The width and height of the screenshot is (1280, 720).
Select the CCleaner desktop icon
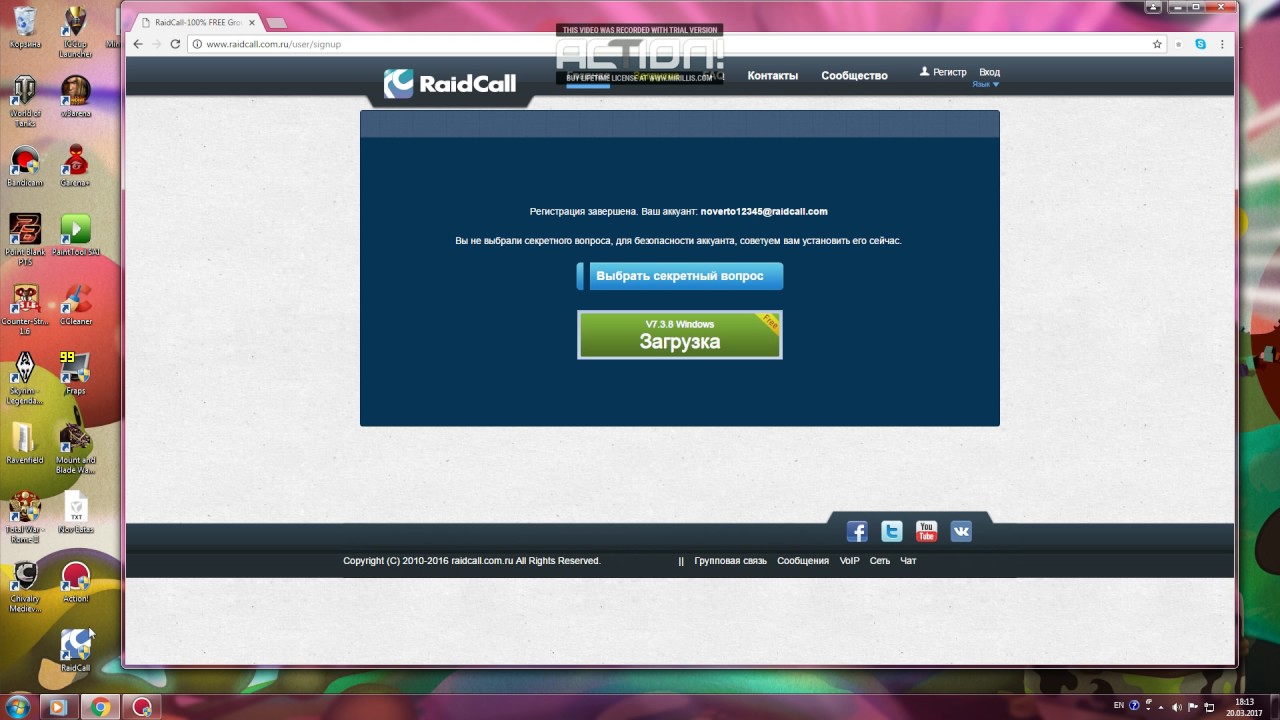point(75,304)
